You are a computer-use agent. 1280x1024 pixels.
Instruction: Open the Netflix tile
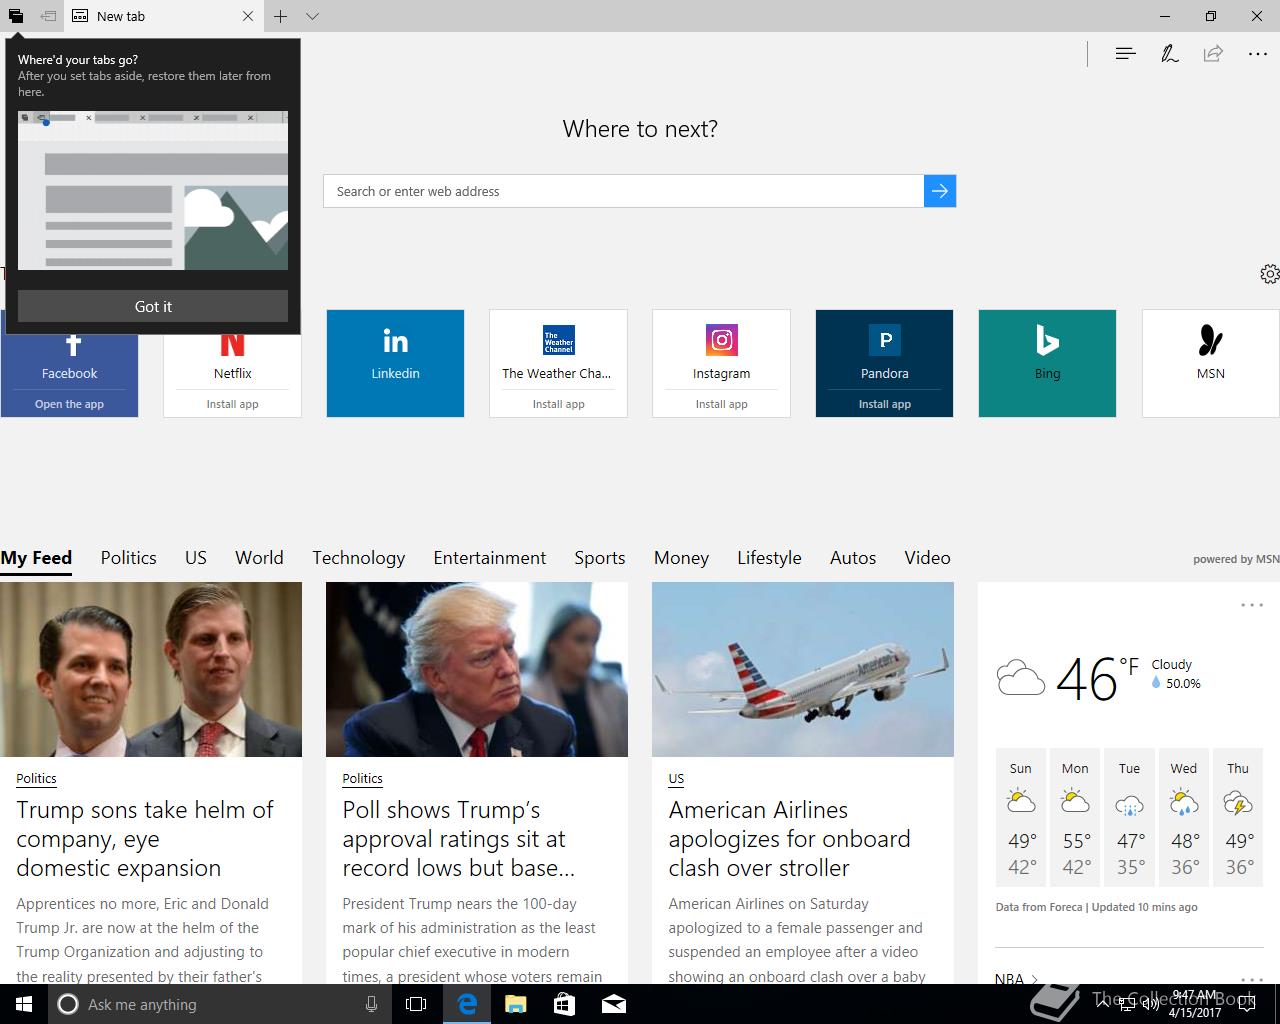coord(232,363)
